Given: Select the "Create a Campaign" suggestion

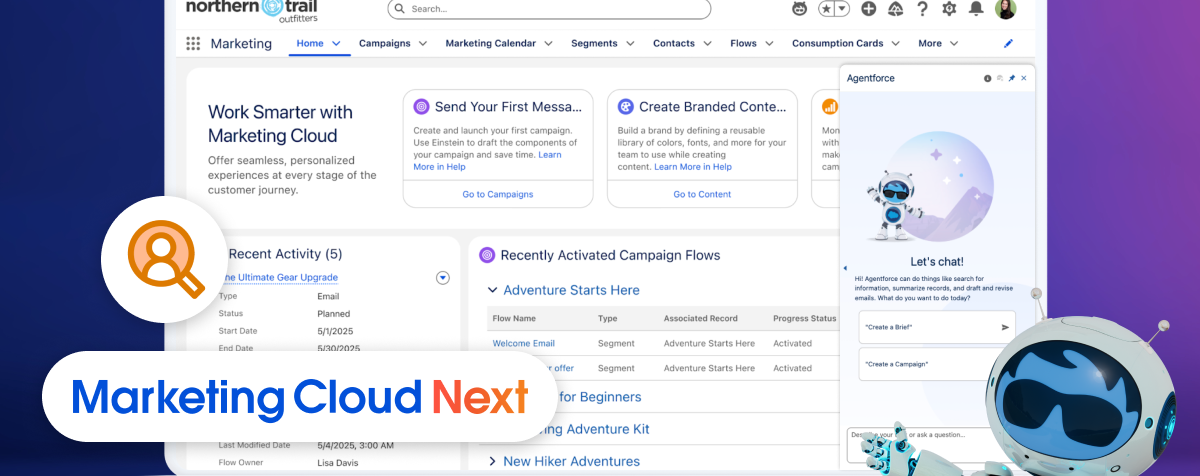Looking at the screenshot, I should [x=937, y=364].
